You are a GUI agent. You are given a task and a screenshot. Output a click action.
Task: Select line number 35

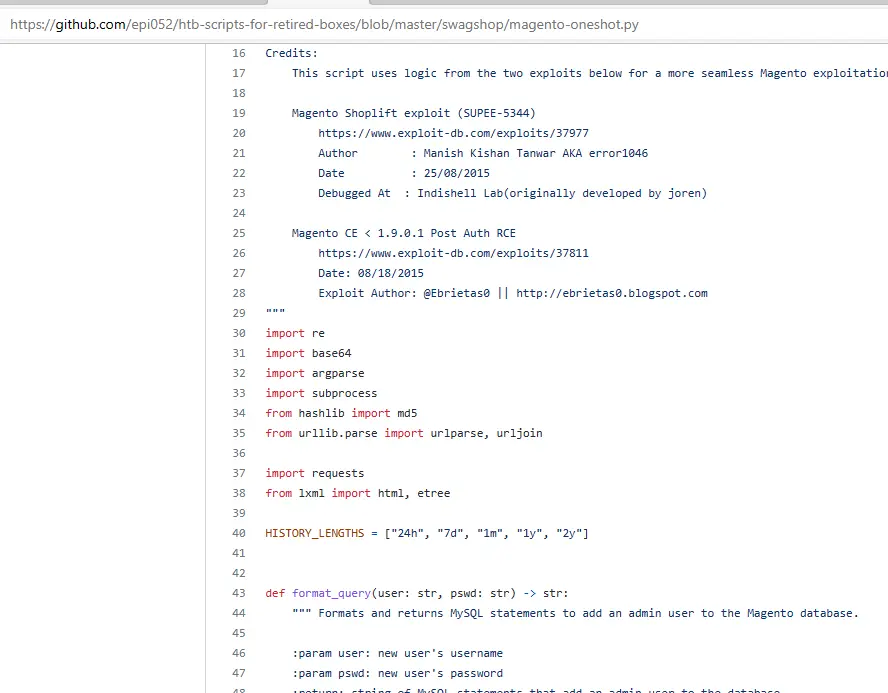tap(239, 433)
